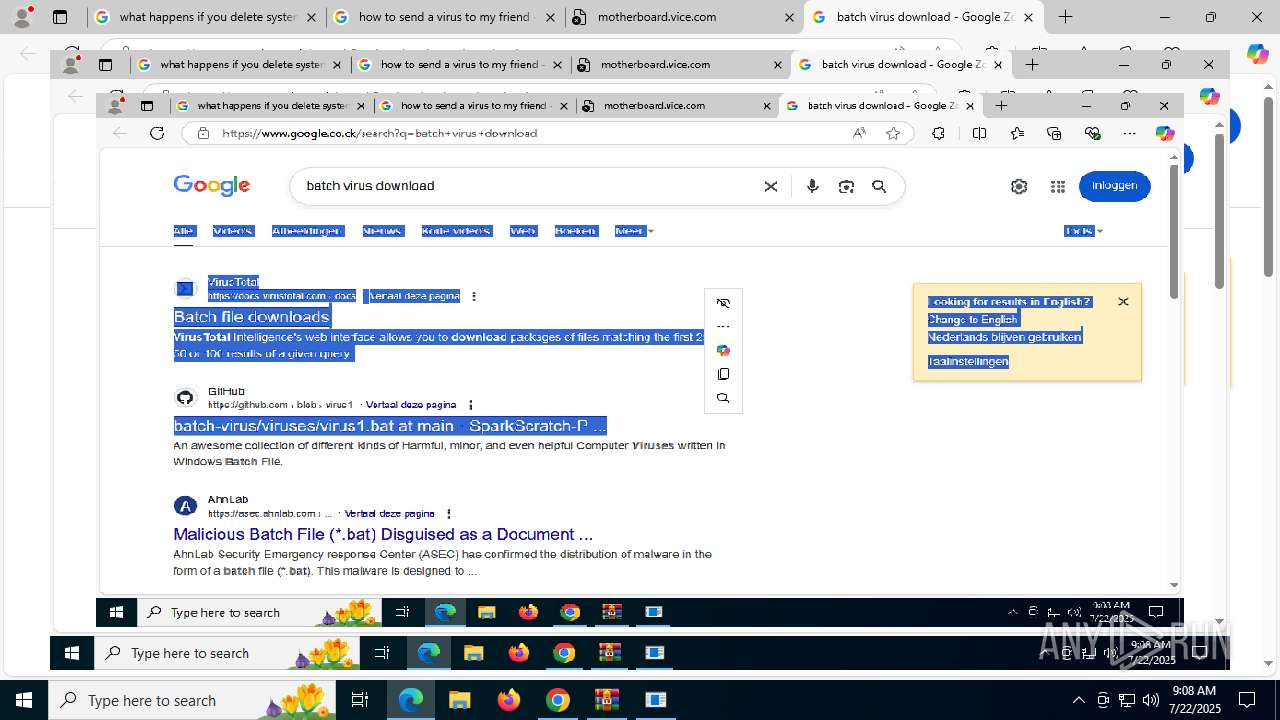Click Copilot icon in selection mini menu
1280x720 pixels.
723,350
